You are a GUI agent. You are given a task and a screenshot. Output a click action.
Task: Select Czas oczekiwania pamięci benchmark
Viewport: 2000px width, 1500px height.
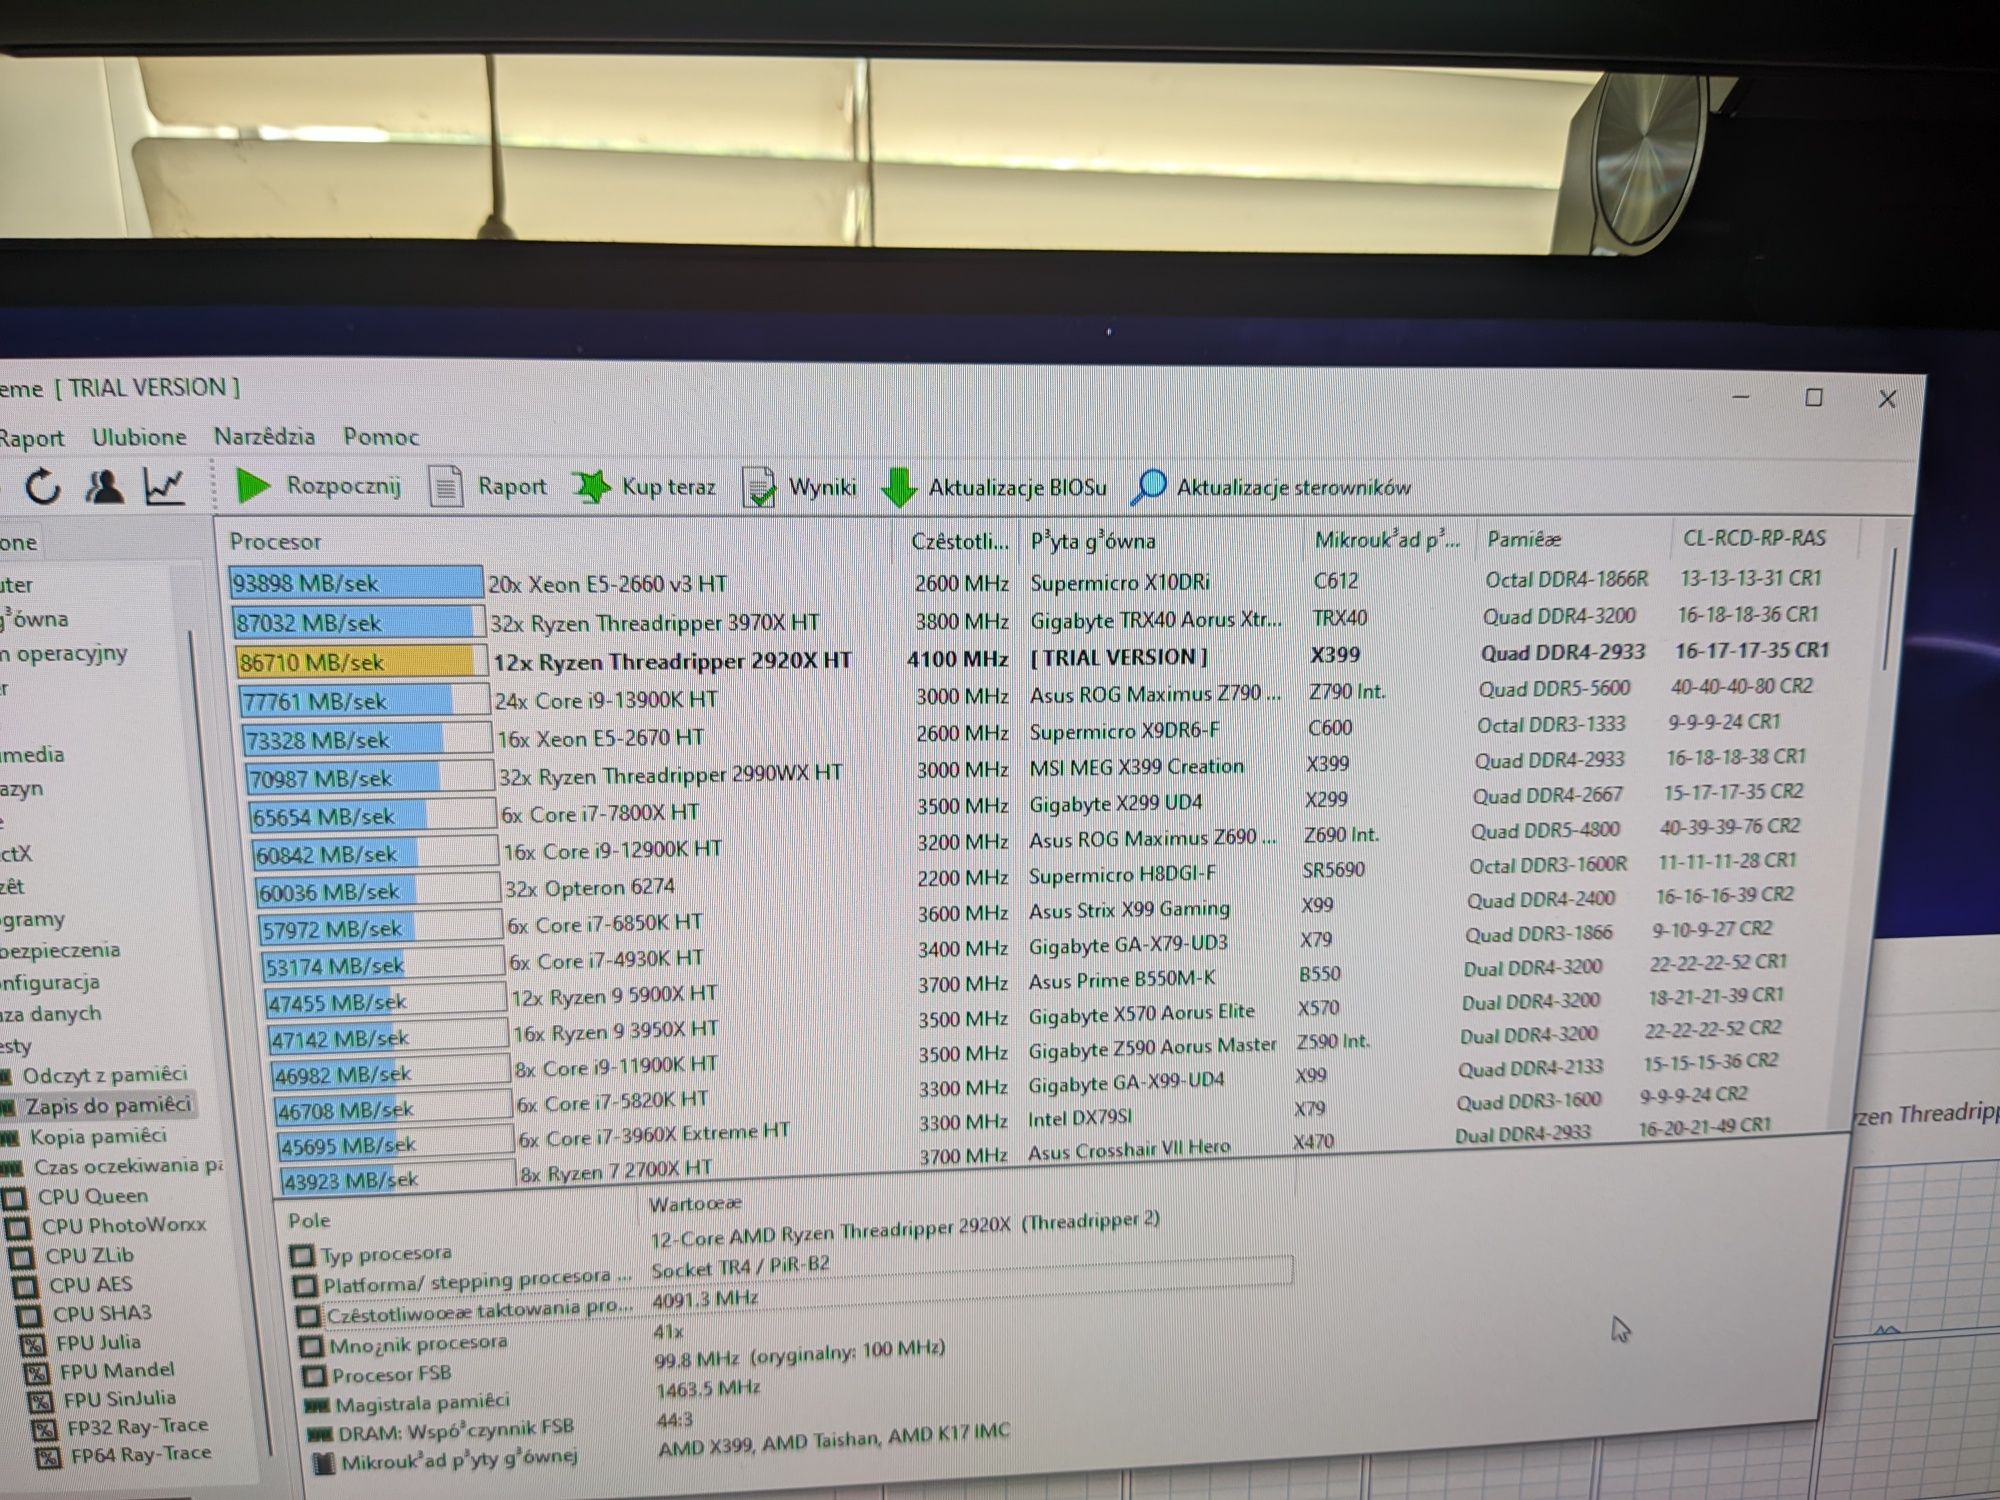click(128, 1166)
